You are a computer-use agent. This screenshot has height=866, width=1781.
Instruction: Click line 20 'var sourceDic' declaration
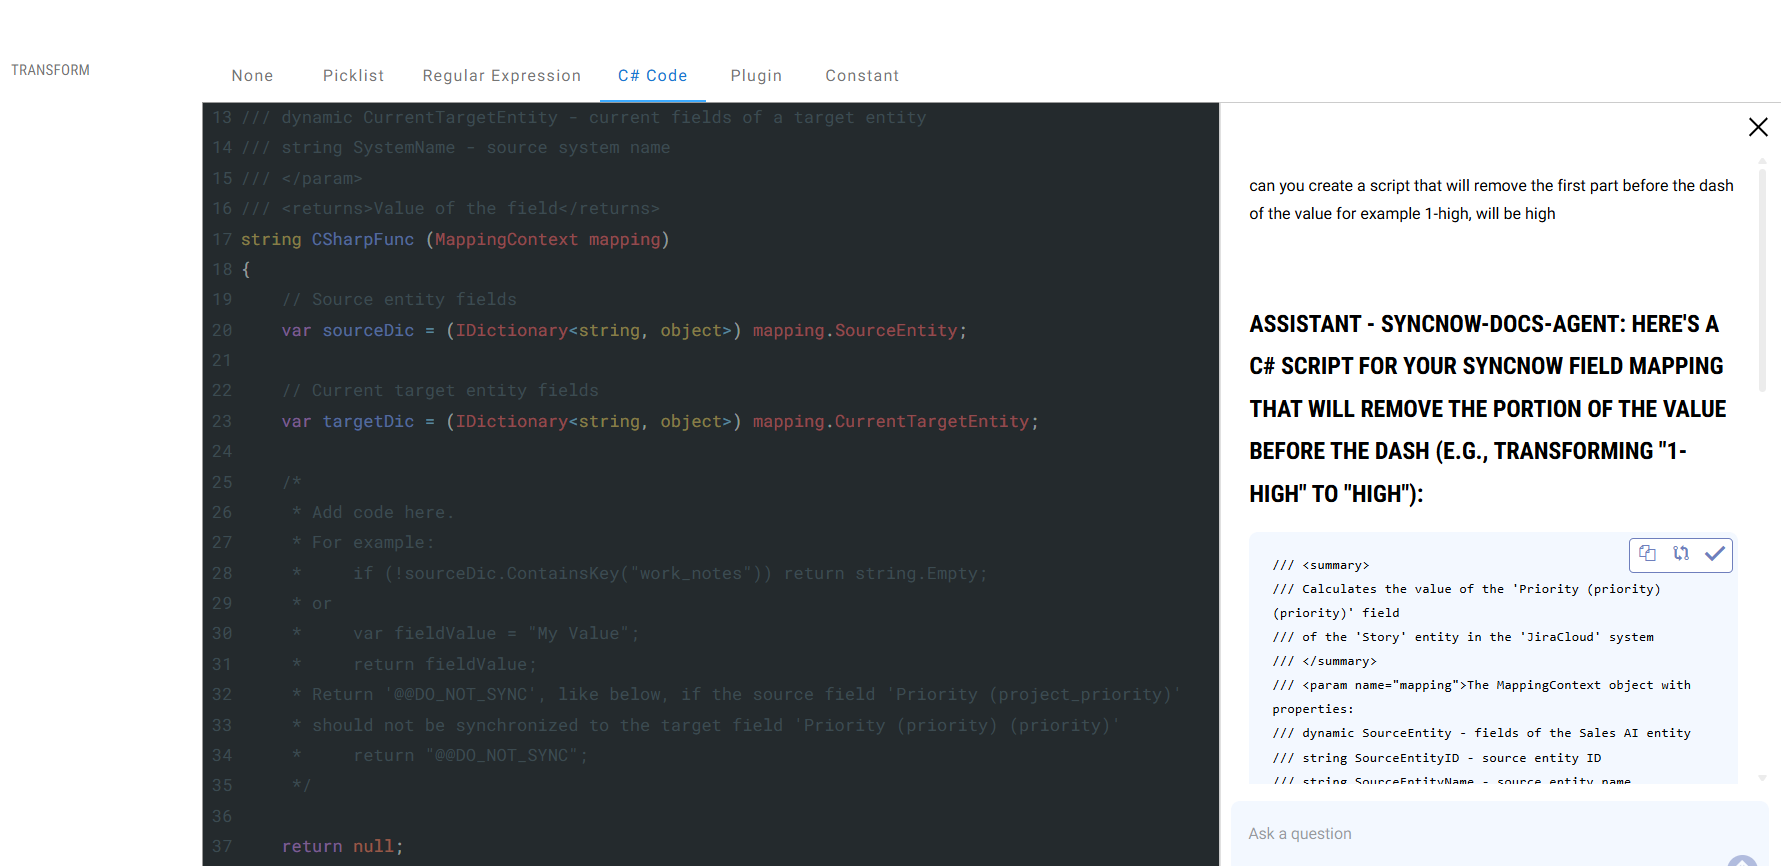[x=624, y=330]
